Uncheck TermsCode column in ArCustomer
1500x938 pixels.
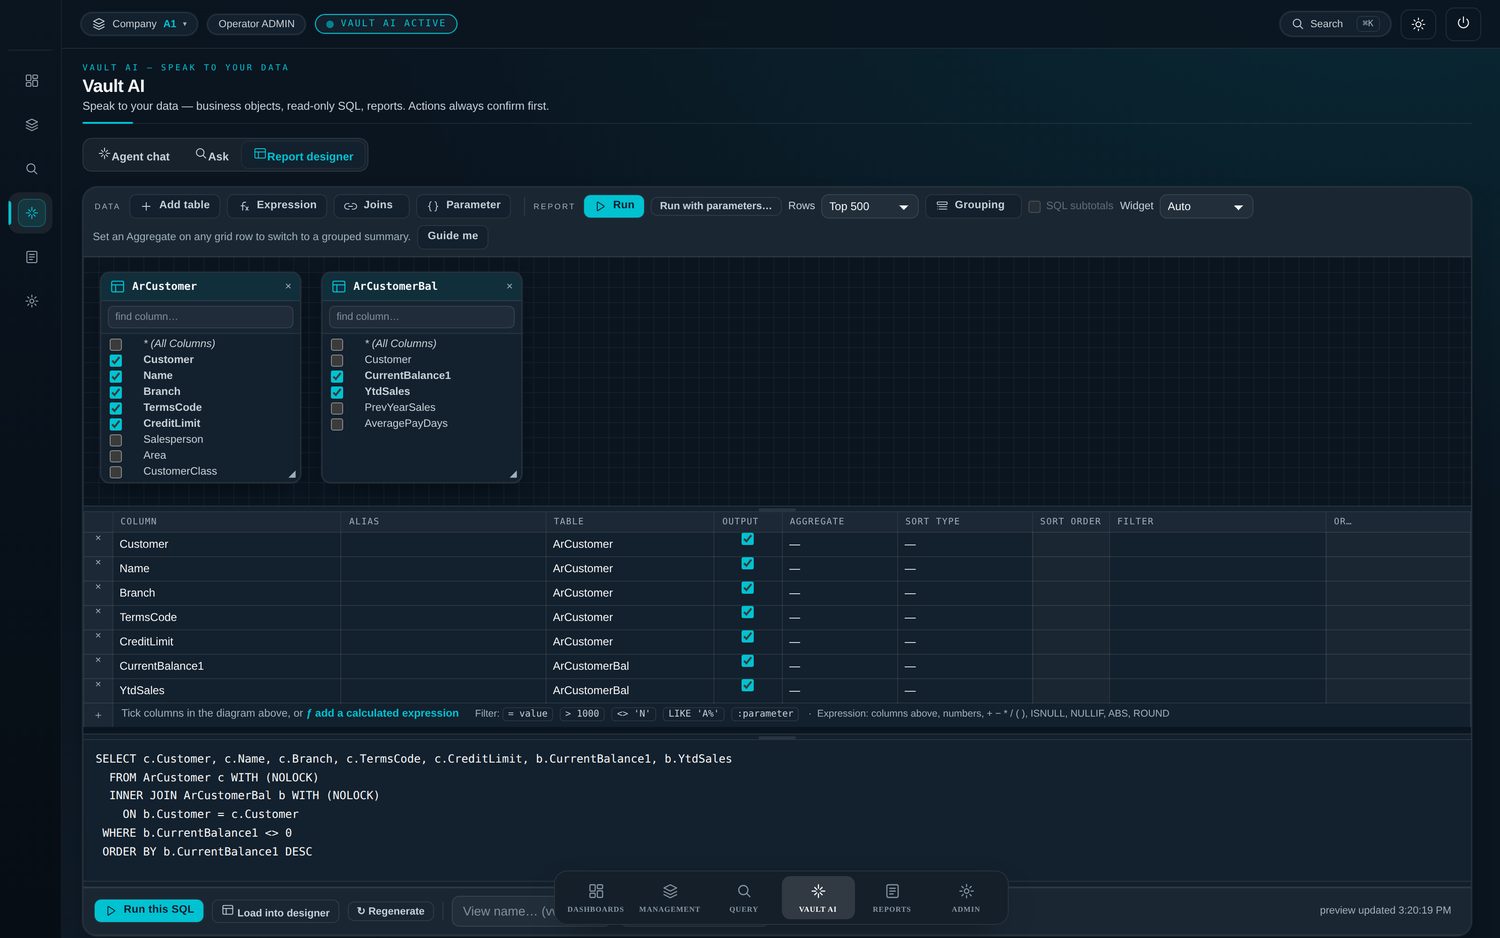point(116,408)
